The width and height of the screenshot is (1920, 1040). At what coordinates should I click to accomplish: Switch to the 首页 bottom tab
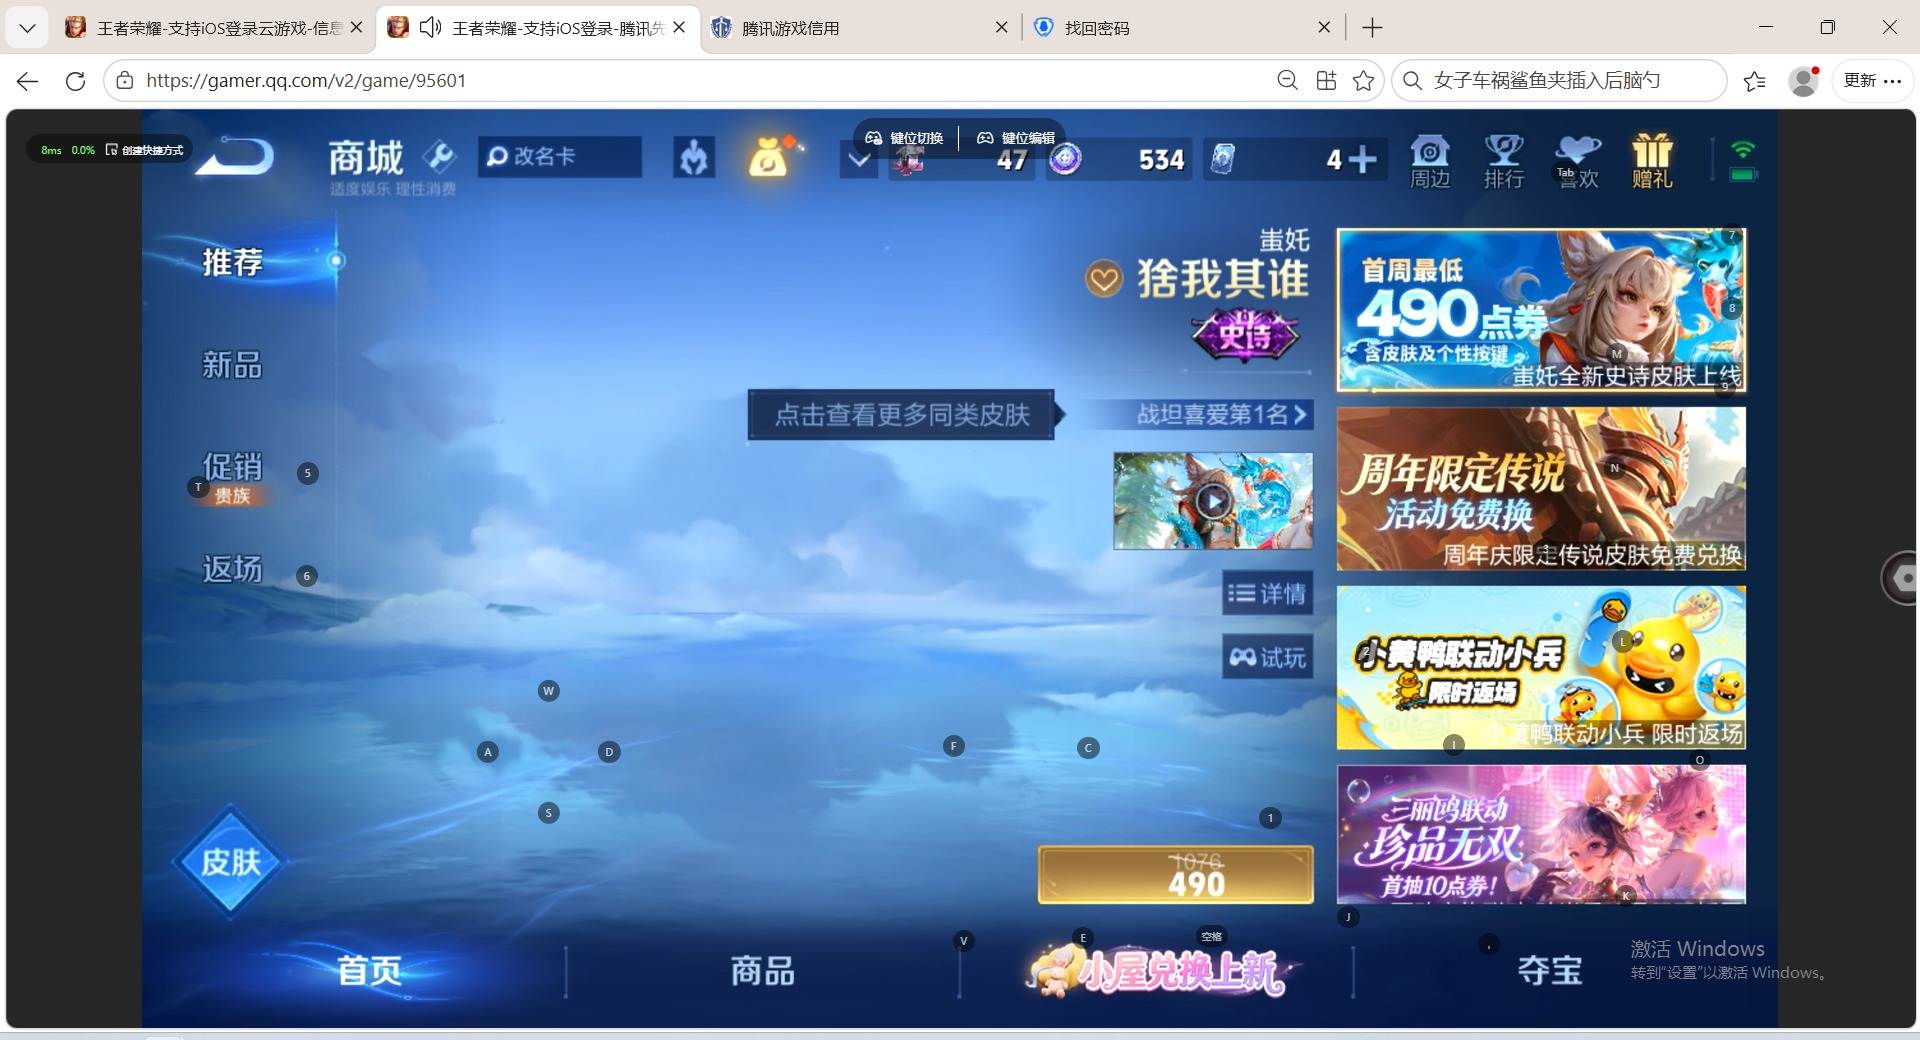pos(369,970)
